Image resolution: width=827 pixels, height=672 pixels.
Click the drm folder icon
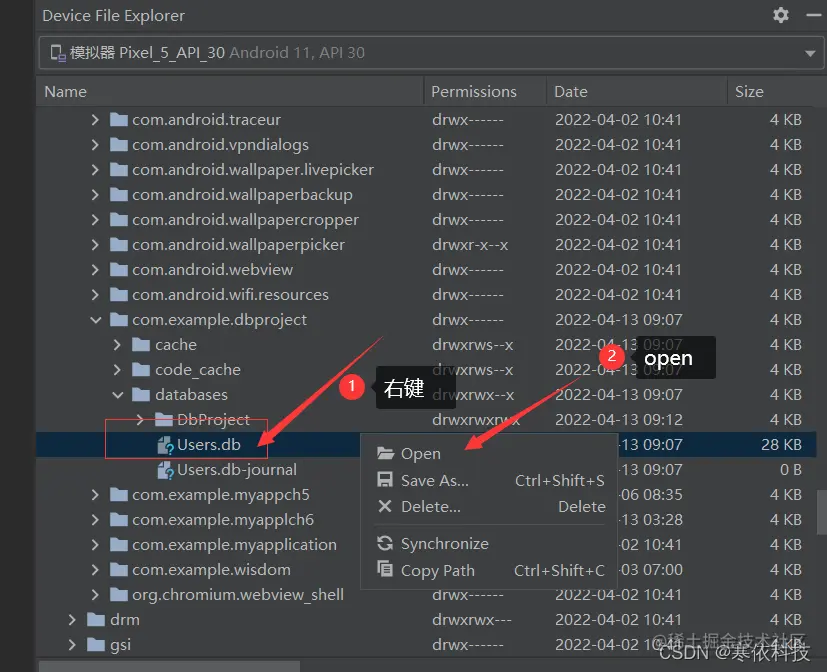[95, 620]
